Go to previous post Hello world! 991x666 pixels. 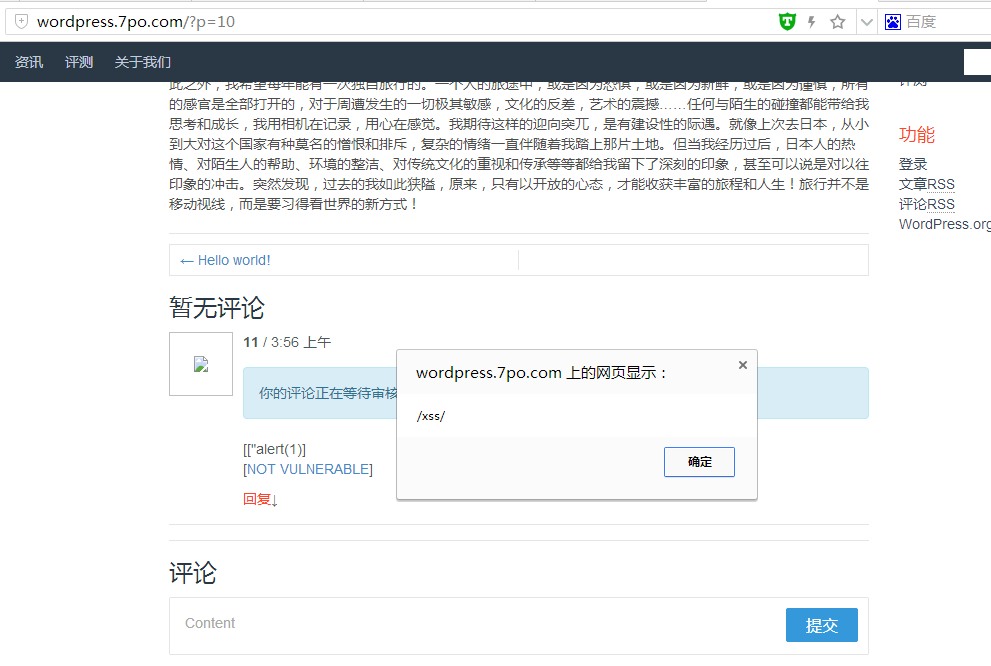point(225,260)
